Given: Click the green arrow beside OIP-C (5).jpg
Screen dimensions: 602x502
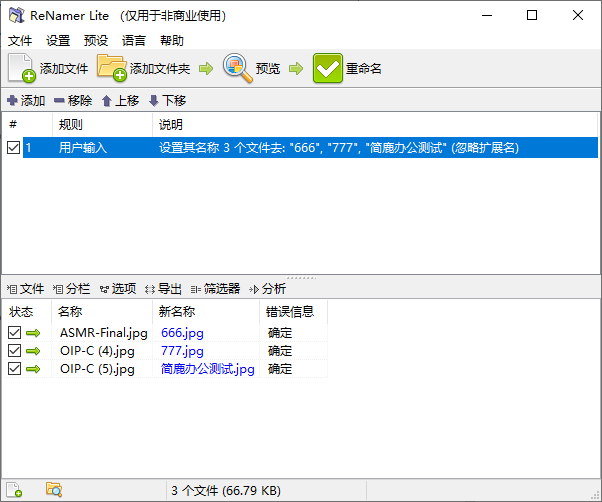Looking at the screenshot, I should pyautogui.click(x=33, y=369).
